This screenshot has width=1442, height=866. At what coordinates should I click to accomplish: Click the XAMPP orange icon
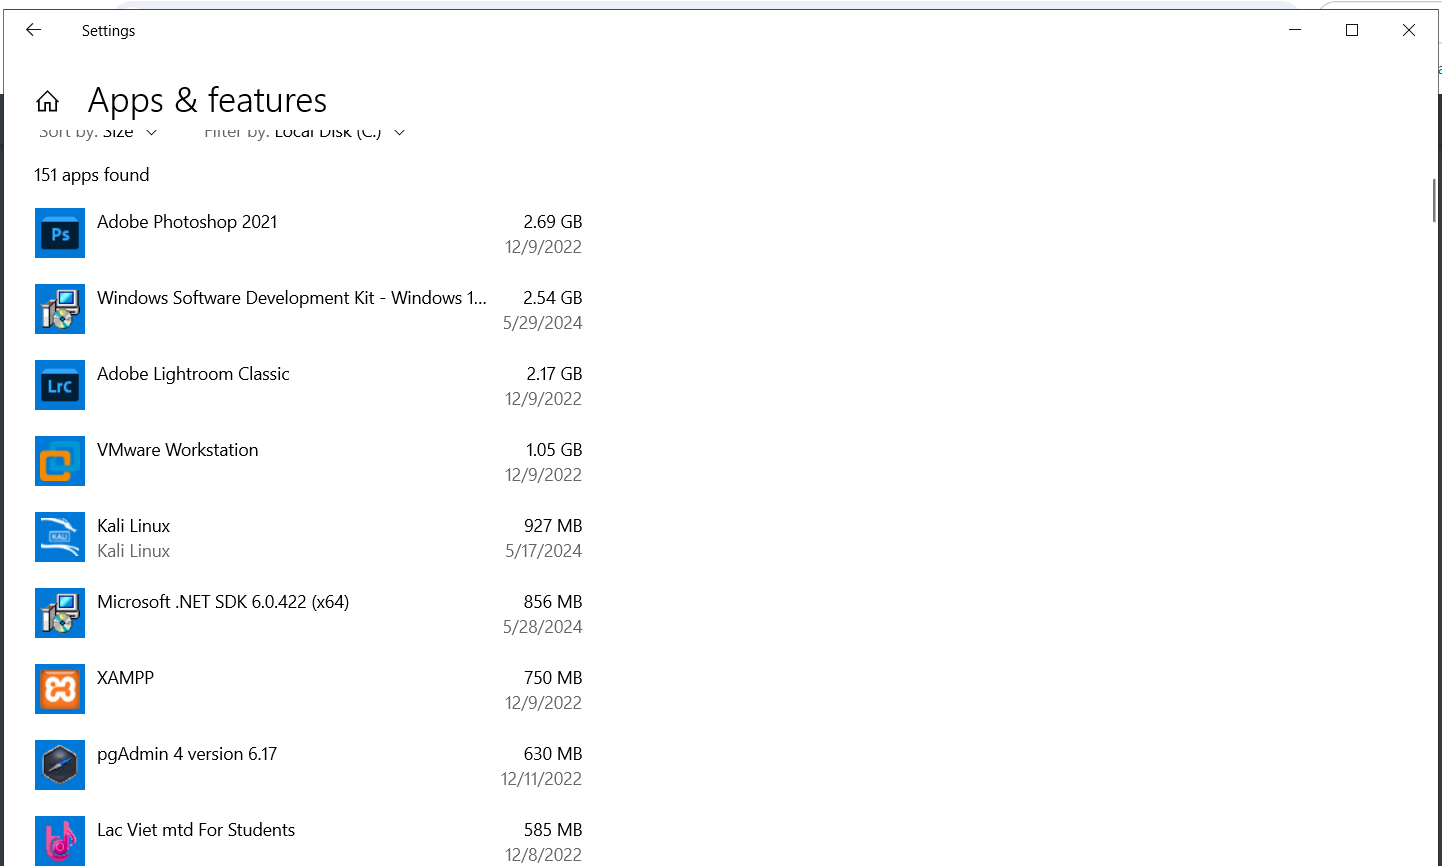tap(60, 689)
